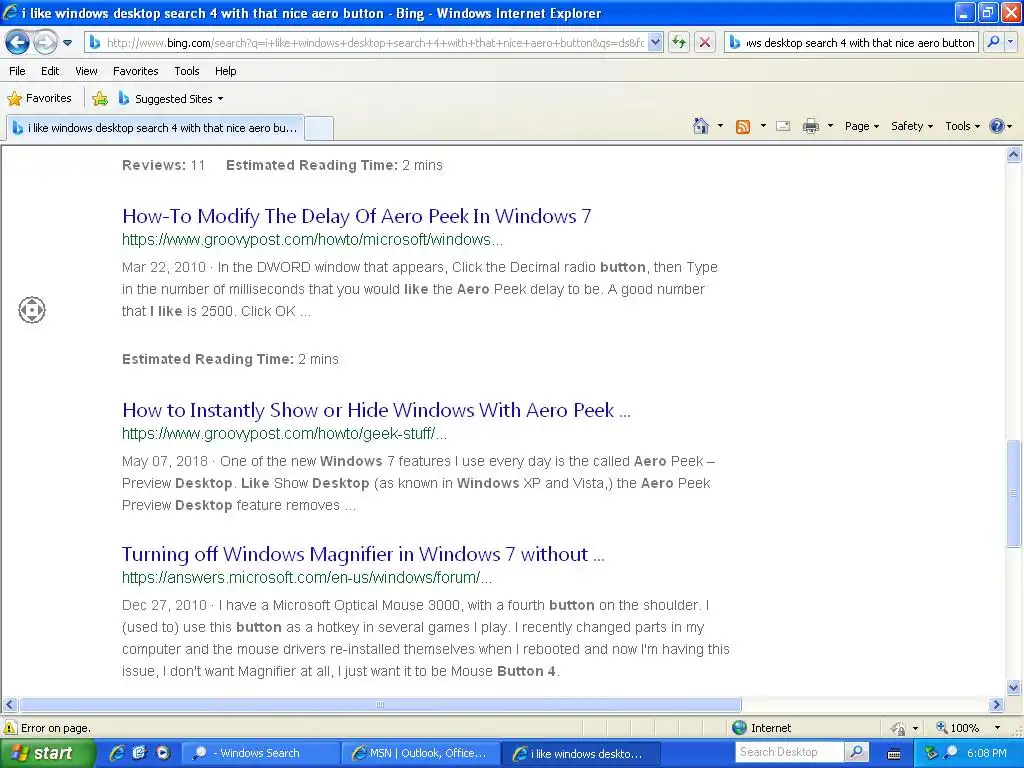Click the Search Desktop deskbar field
This screenshot has width=1024, height=768.
(788, 752)
